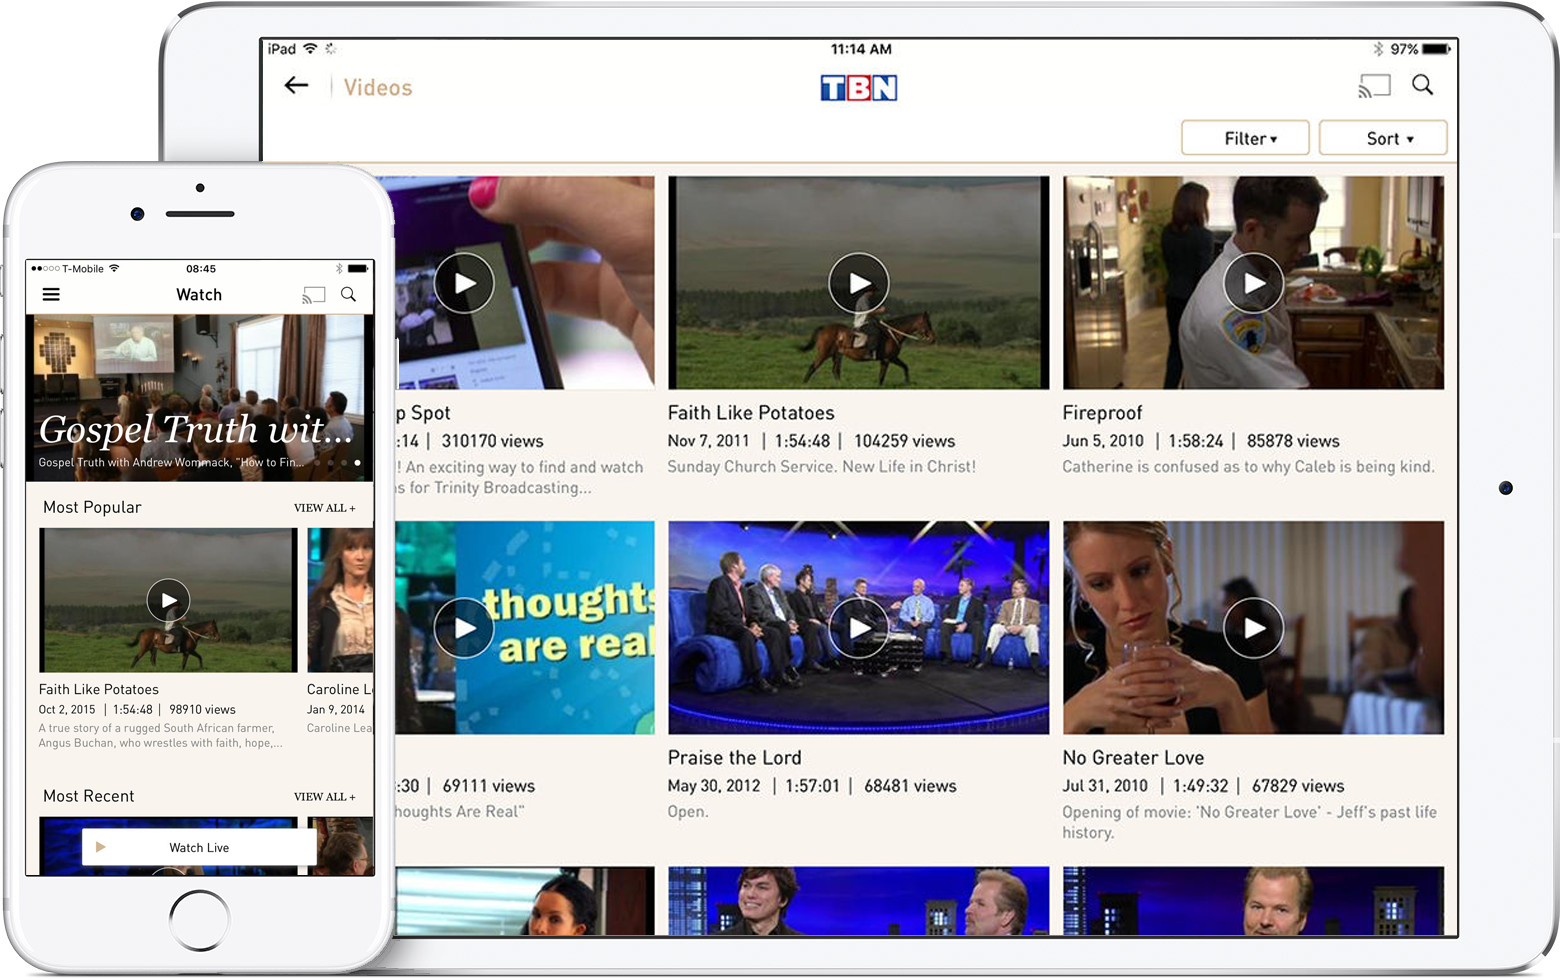This screenshot has height=980, width=1560.
Task: Tap the 11:14 AM clock on iPad
Action: tap(861, 49)
